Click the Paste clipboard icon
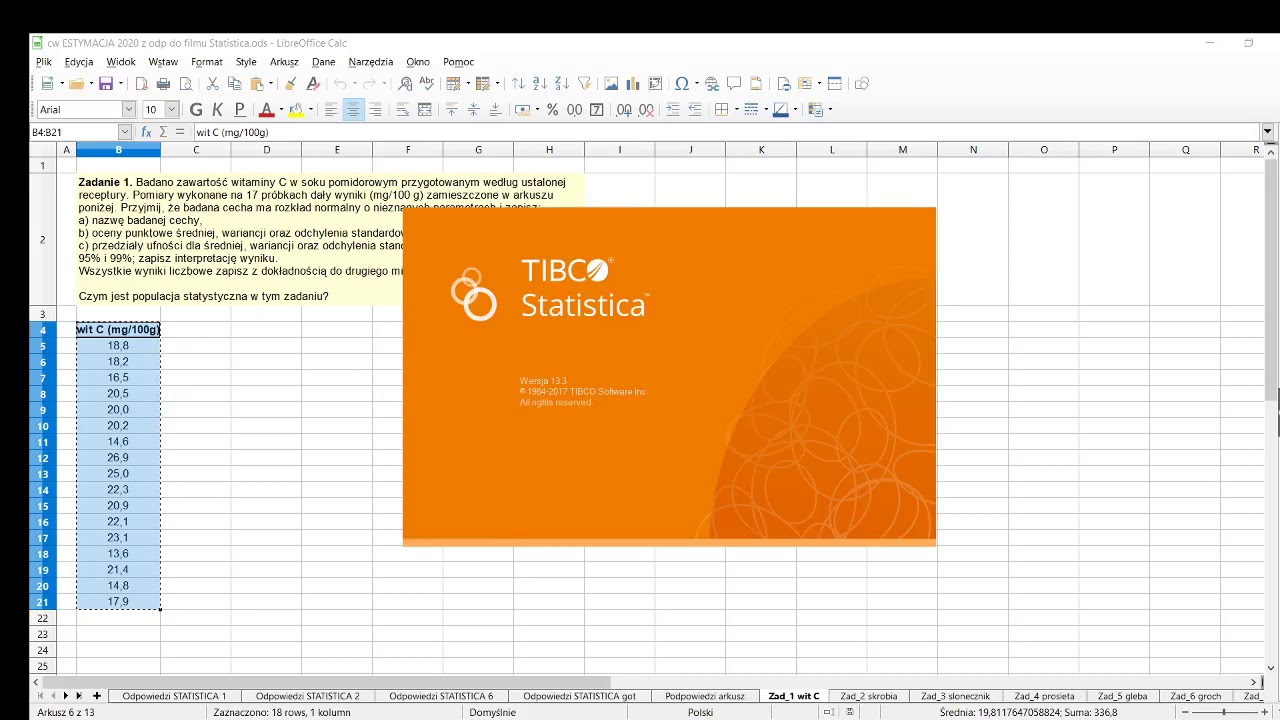The image size is (1280, 720). pos(257,84)
